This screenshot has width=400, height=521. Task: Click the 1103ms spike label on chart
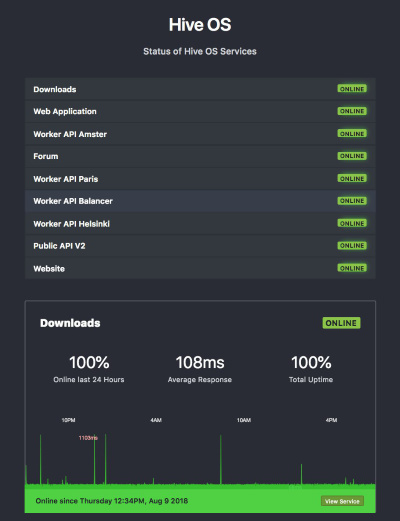click(x=88, y=438)
